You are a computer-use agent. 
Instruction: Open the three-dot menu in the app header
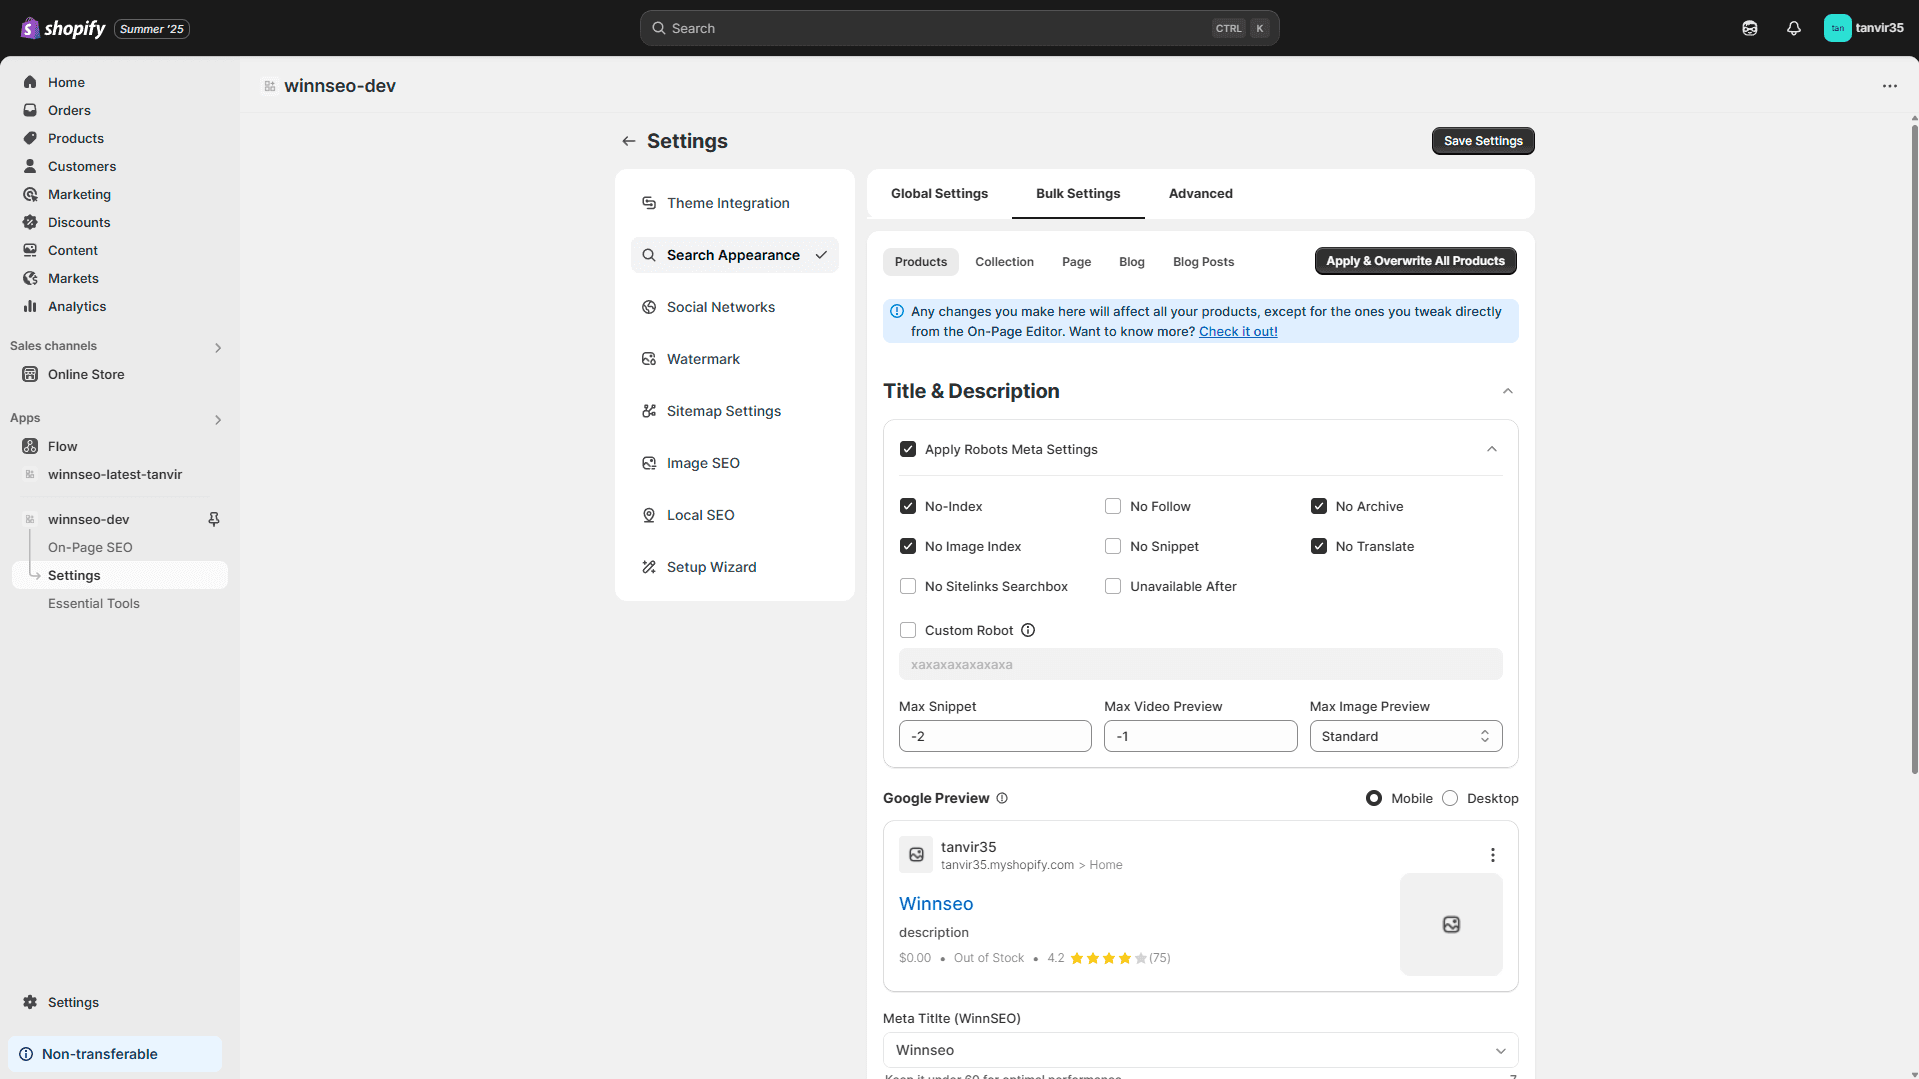point(1889,86)
